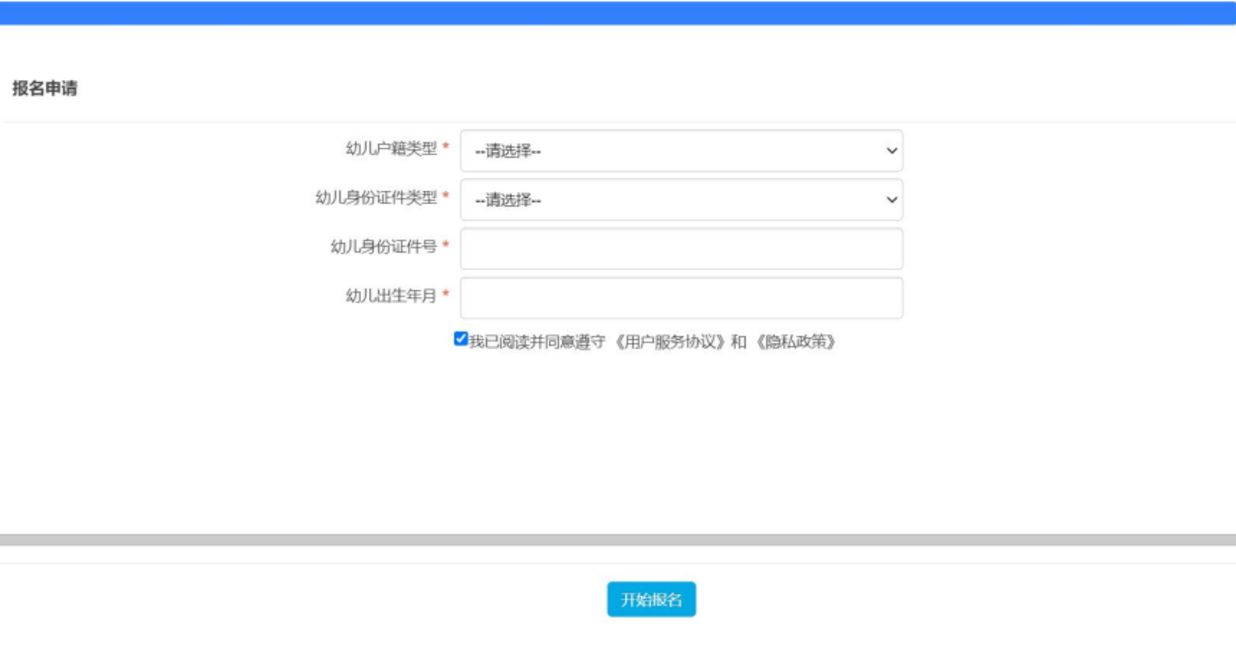The image size is (1236, 646).
Task: Click the 我已阅读并同意遵守 agreement text
Action: 537,342
